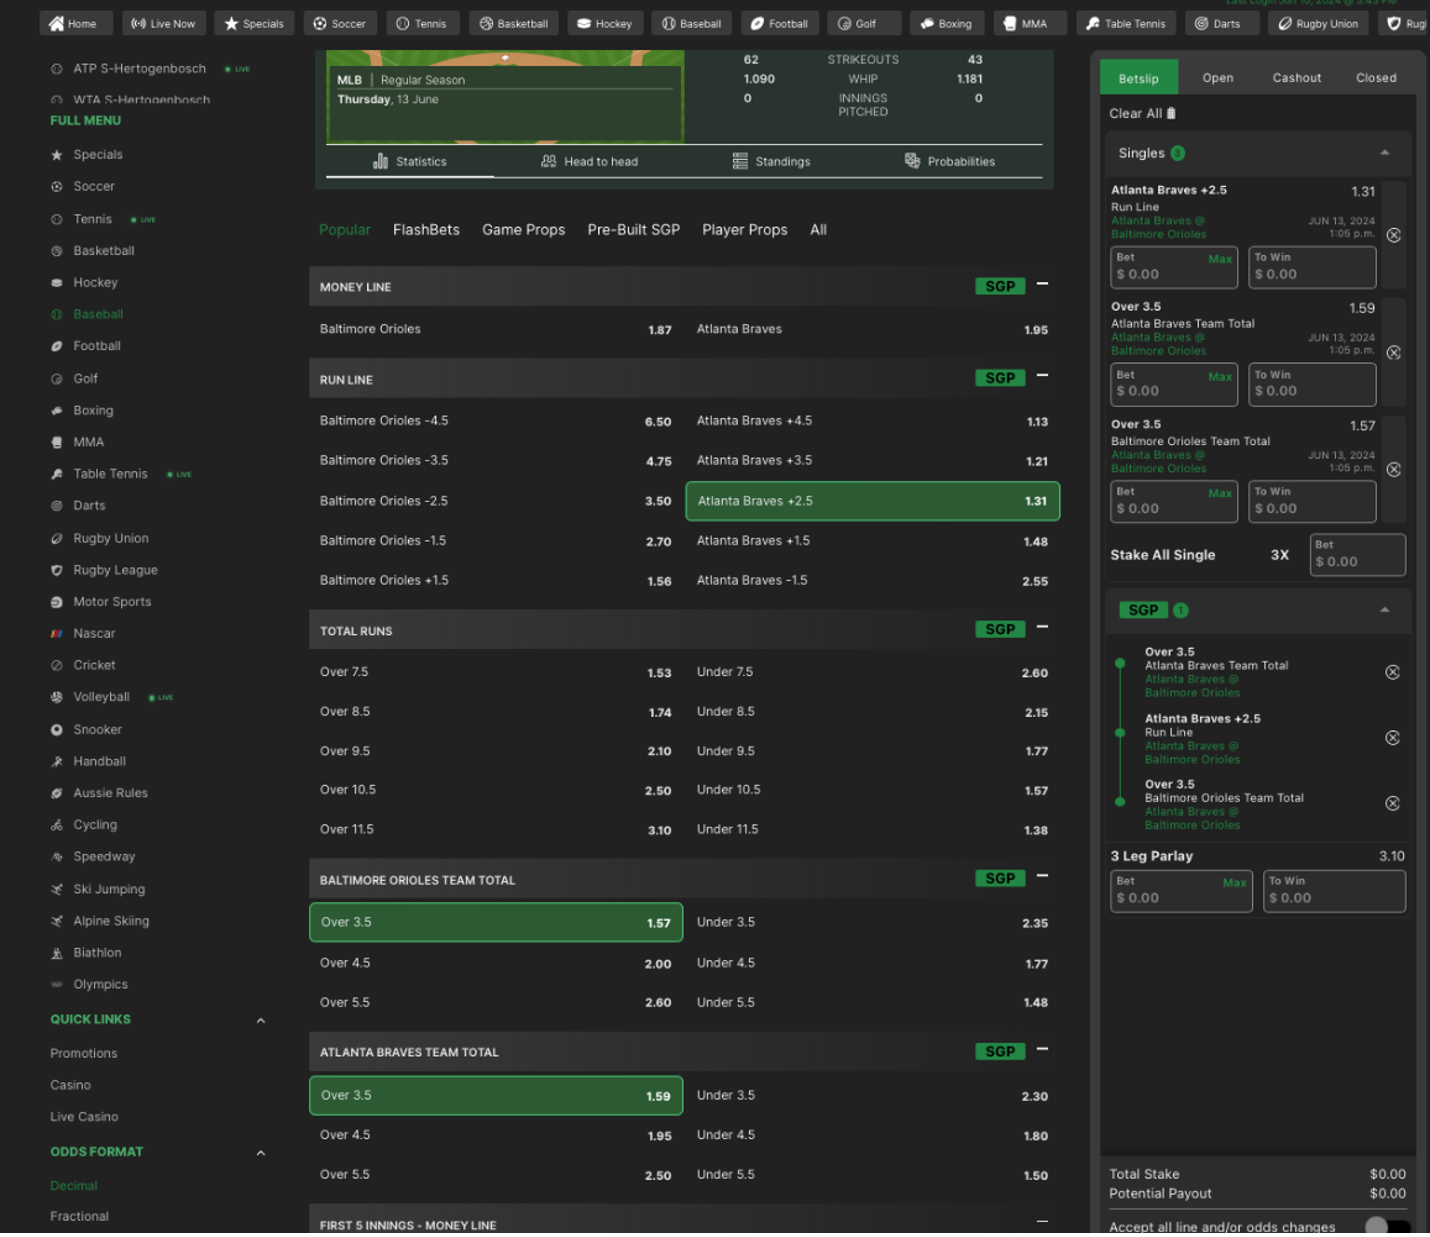Click the Motor Sports icon in sidebar

pyautogui.click(x=57, y=602)
